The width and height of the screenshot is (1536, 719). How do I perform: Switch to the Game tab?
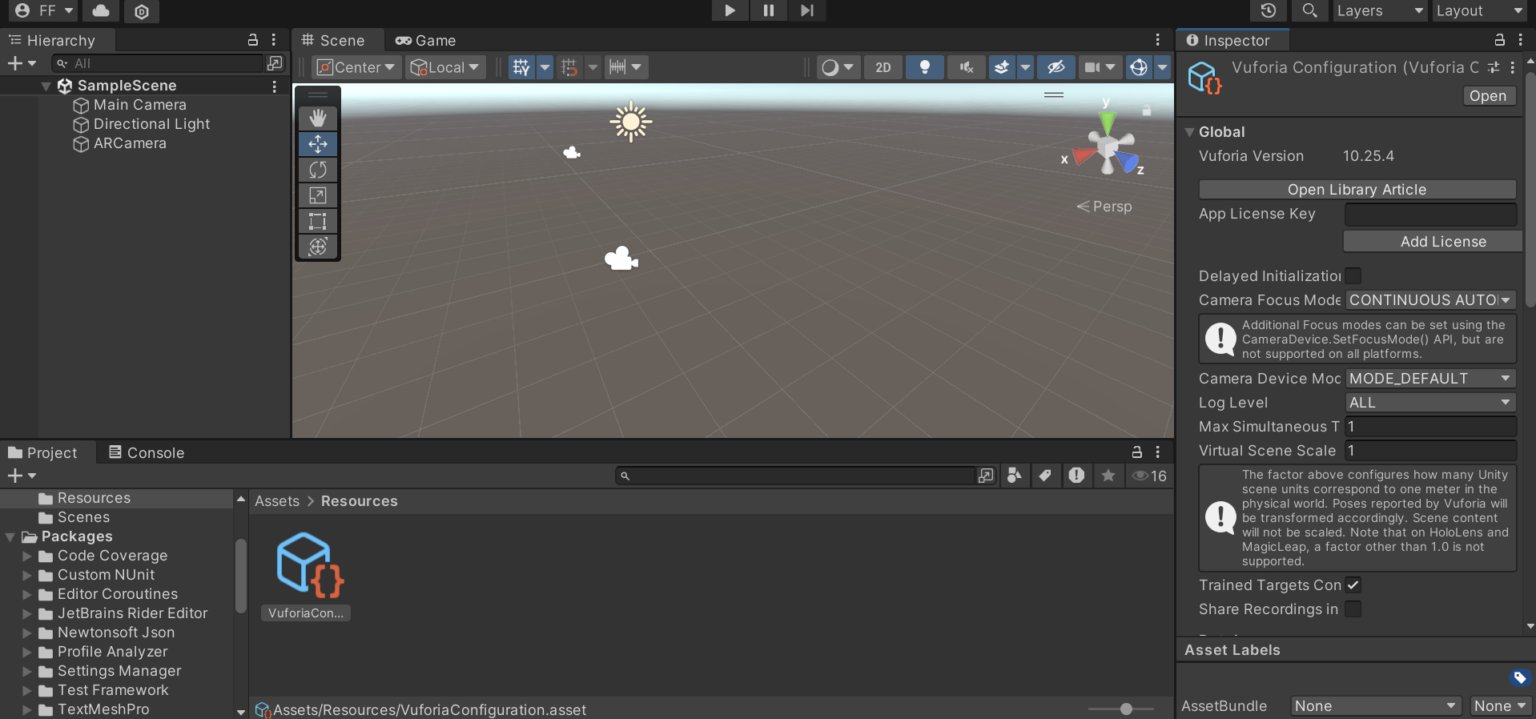pyautogui.click(x=425, y=41)
